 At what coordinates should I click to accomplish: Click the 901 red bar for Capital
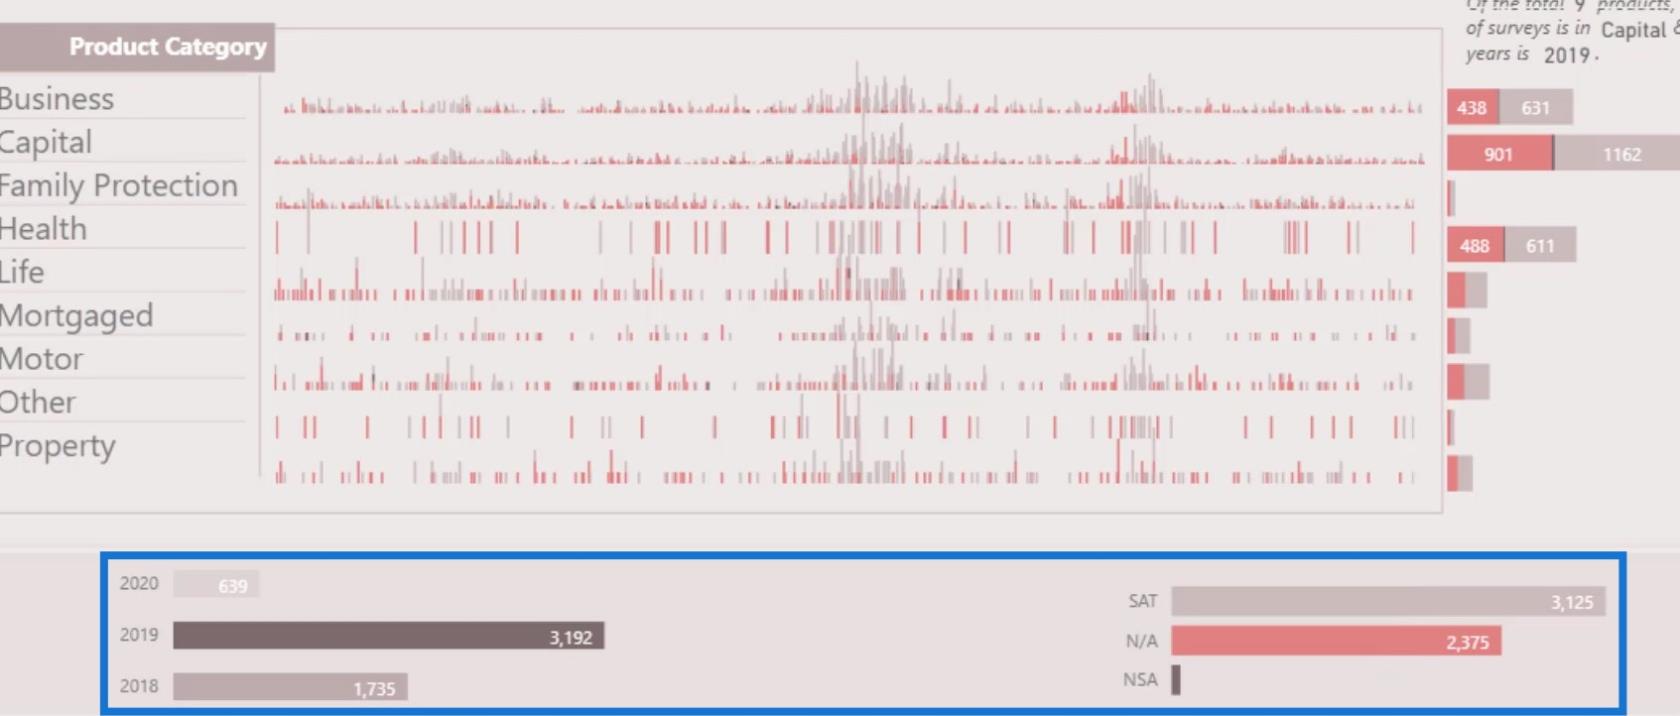tap(1499, 154)
